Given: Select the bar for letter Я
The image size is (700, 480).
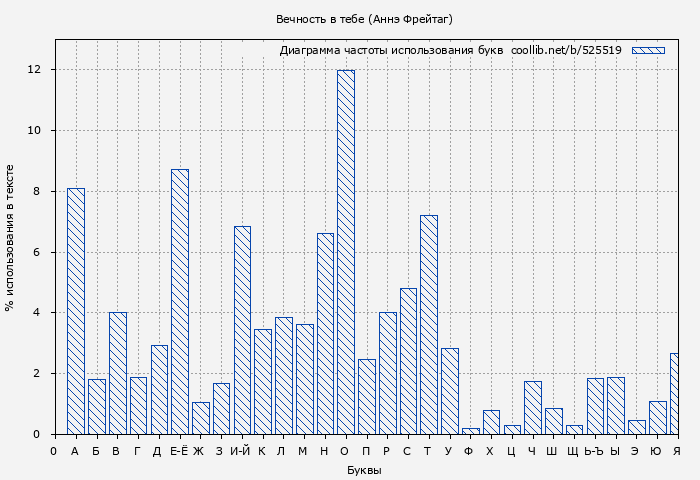Looking at the screenshot, I should 675,394.
